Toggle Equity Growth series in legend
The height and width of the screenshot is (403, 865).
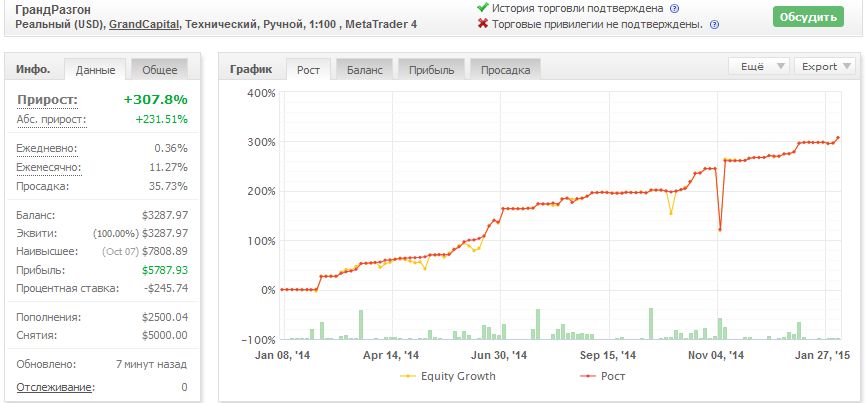(x=448, y=376)
